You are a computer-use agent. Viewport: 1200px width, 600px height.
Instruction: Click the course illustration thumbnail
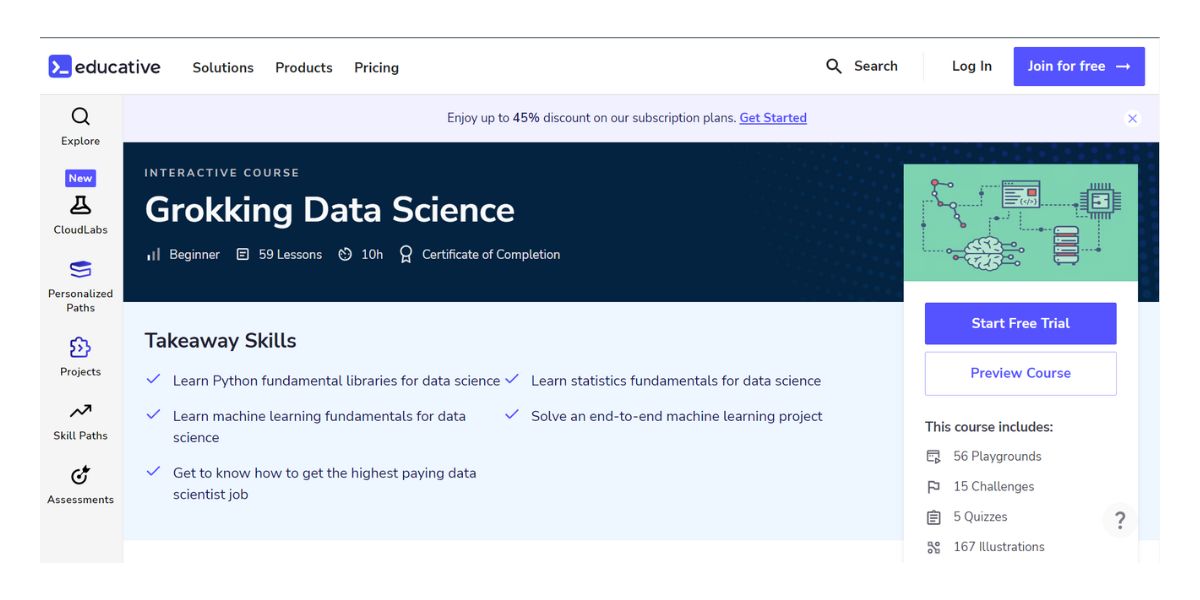coord(1021,223)
